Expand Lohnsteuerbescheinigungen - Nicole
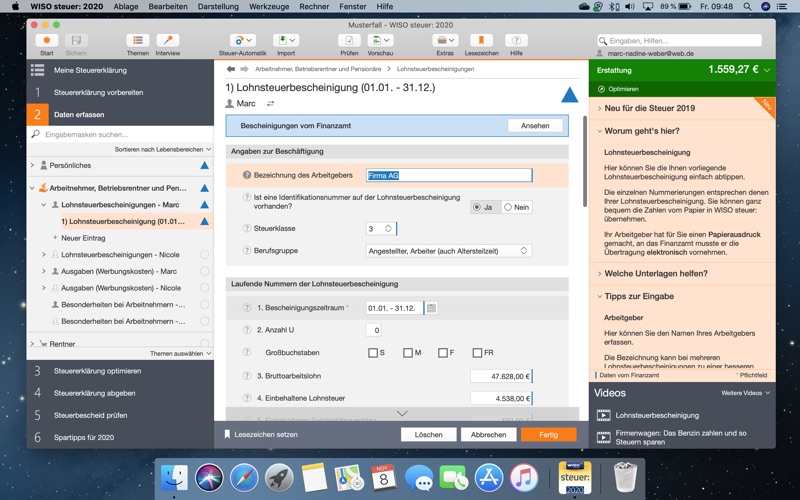 tap(44, 255)
